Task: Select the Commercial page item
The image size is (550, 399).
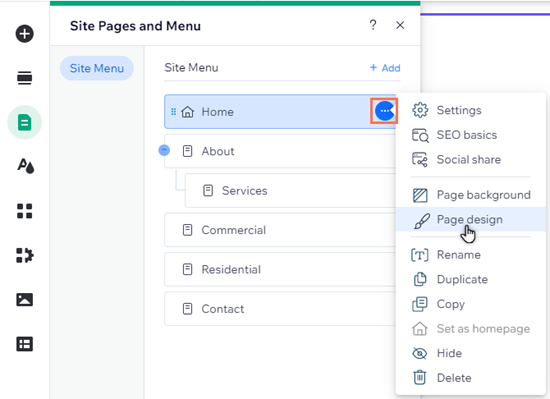Action: [280, 230]
